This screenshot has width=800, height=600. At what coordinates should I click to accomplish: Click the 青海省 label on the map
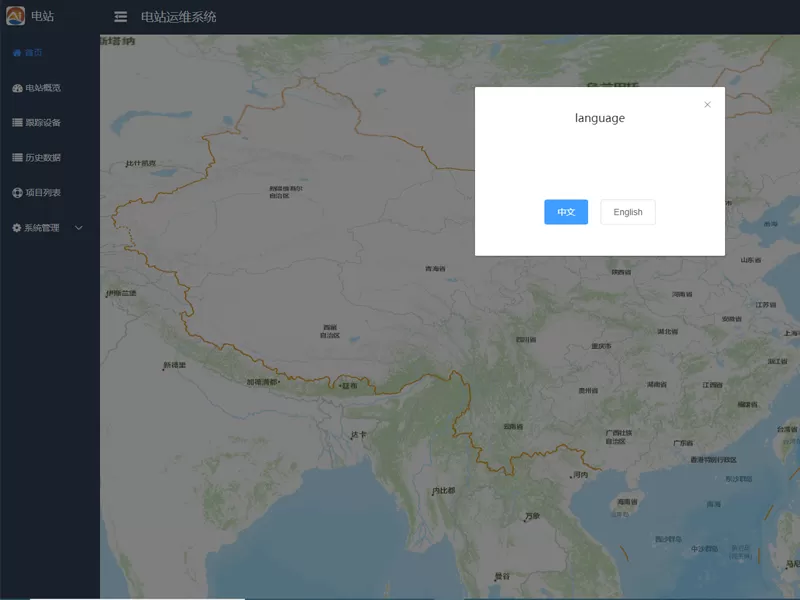(435, 268)
